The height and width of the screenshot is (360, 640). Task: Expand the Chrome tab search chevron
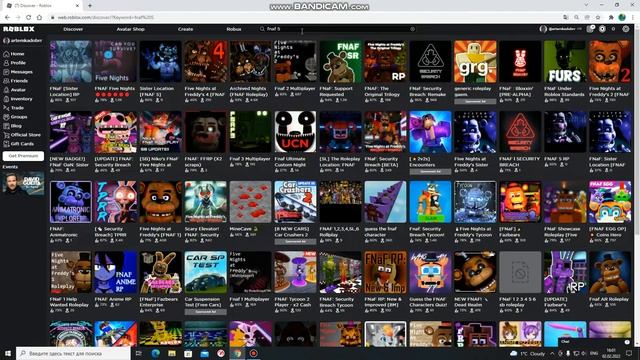586,5
